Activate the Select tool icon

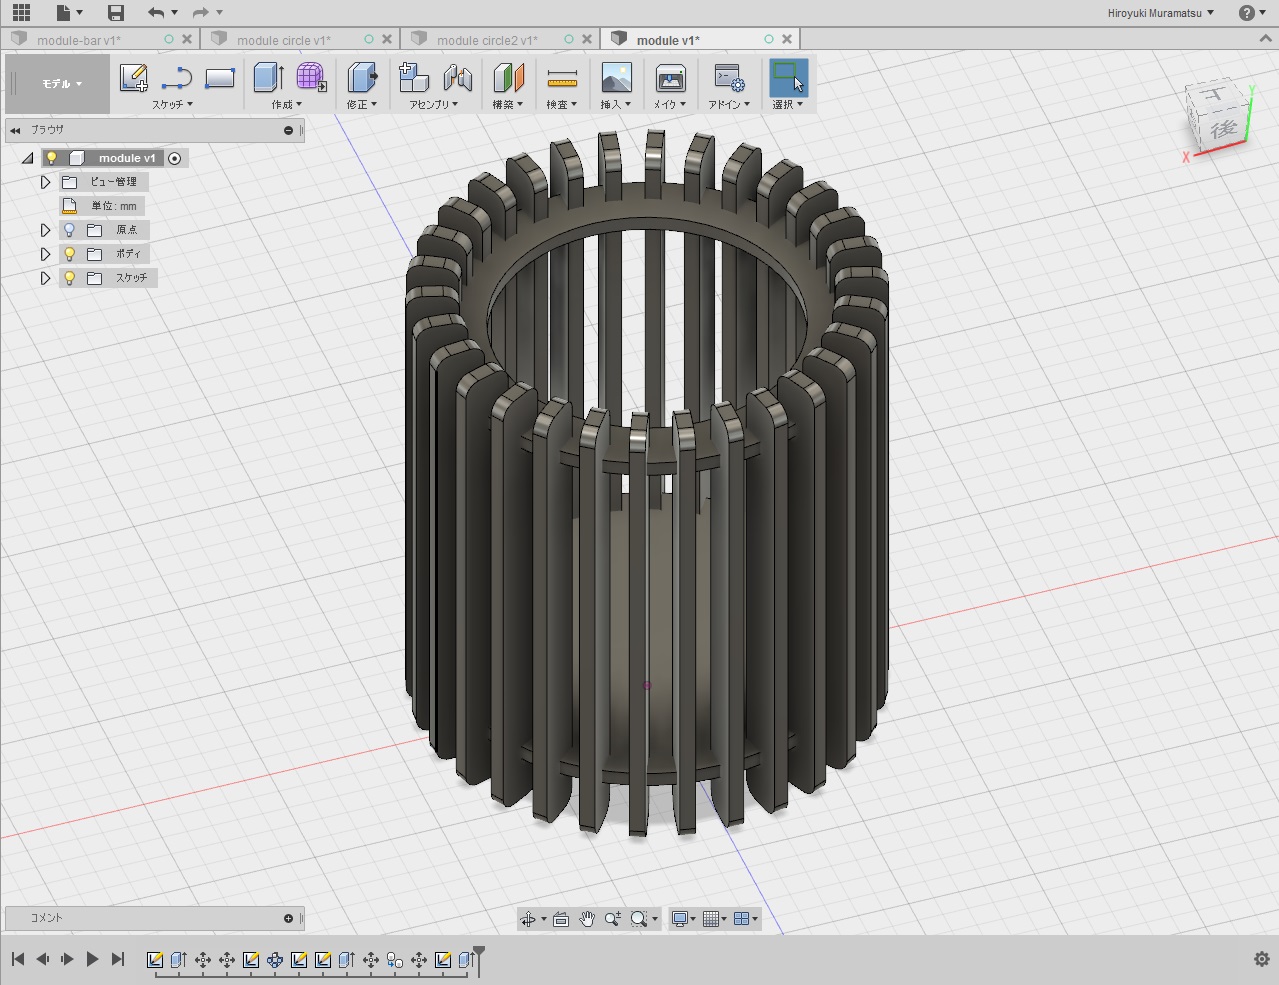coord(788,77)
